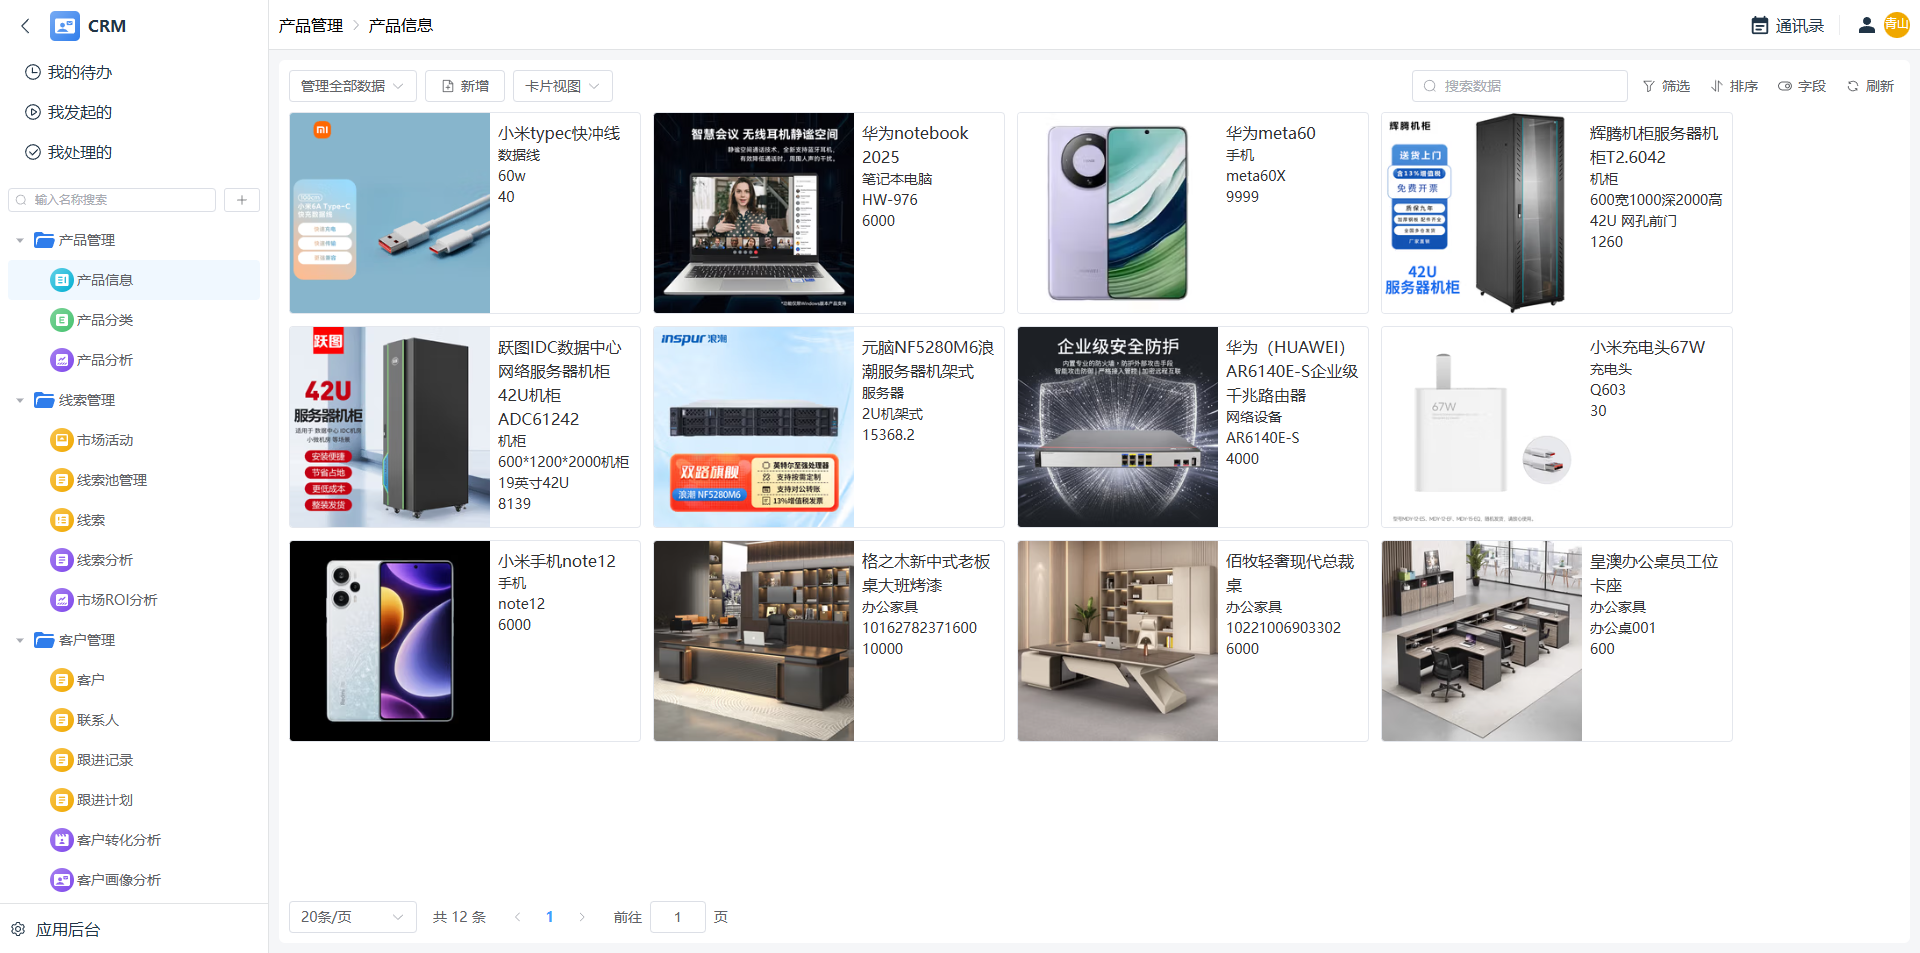The width and height of the screenshot is (1920, 953).
Task: Focus the 搜索数据 search field
Action: [x=1520, y=86]
